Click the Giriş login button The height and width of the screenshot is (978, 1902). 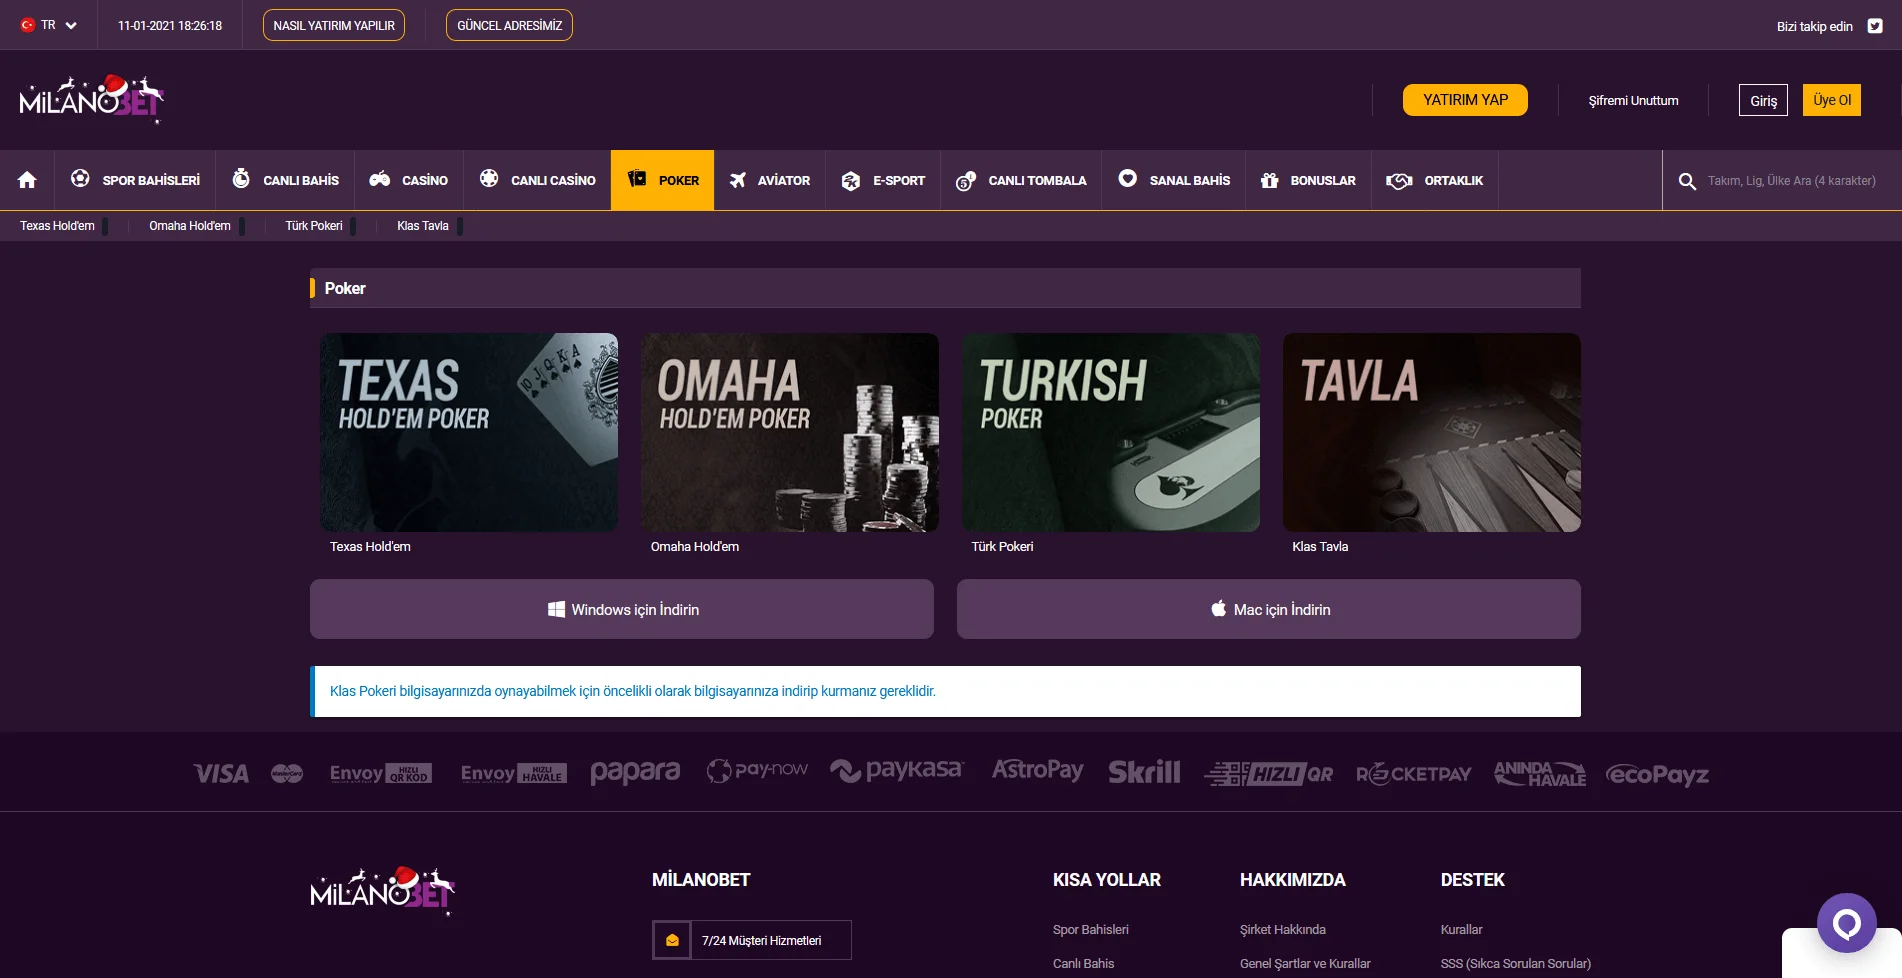(1763, 100)
